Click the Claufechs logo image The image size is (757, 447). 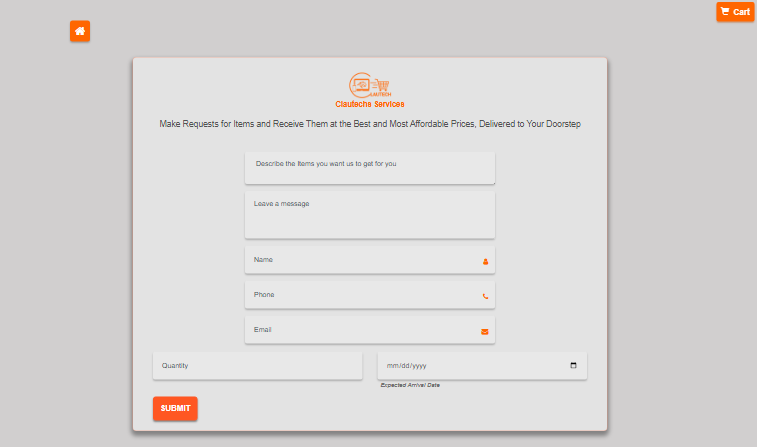[x=369, y=85]
